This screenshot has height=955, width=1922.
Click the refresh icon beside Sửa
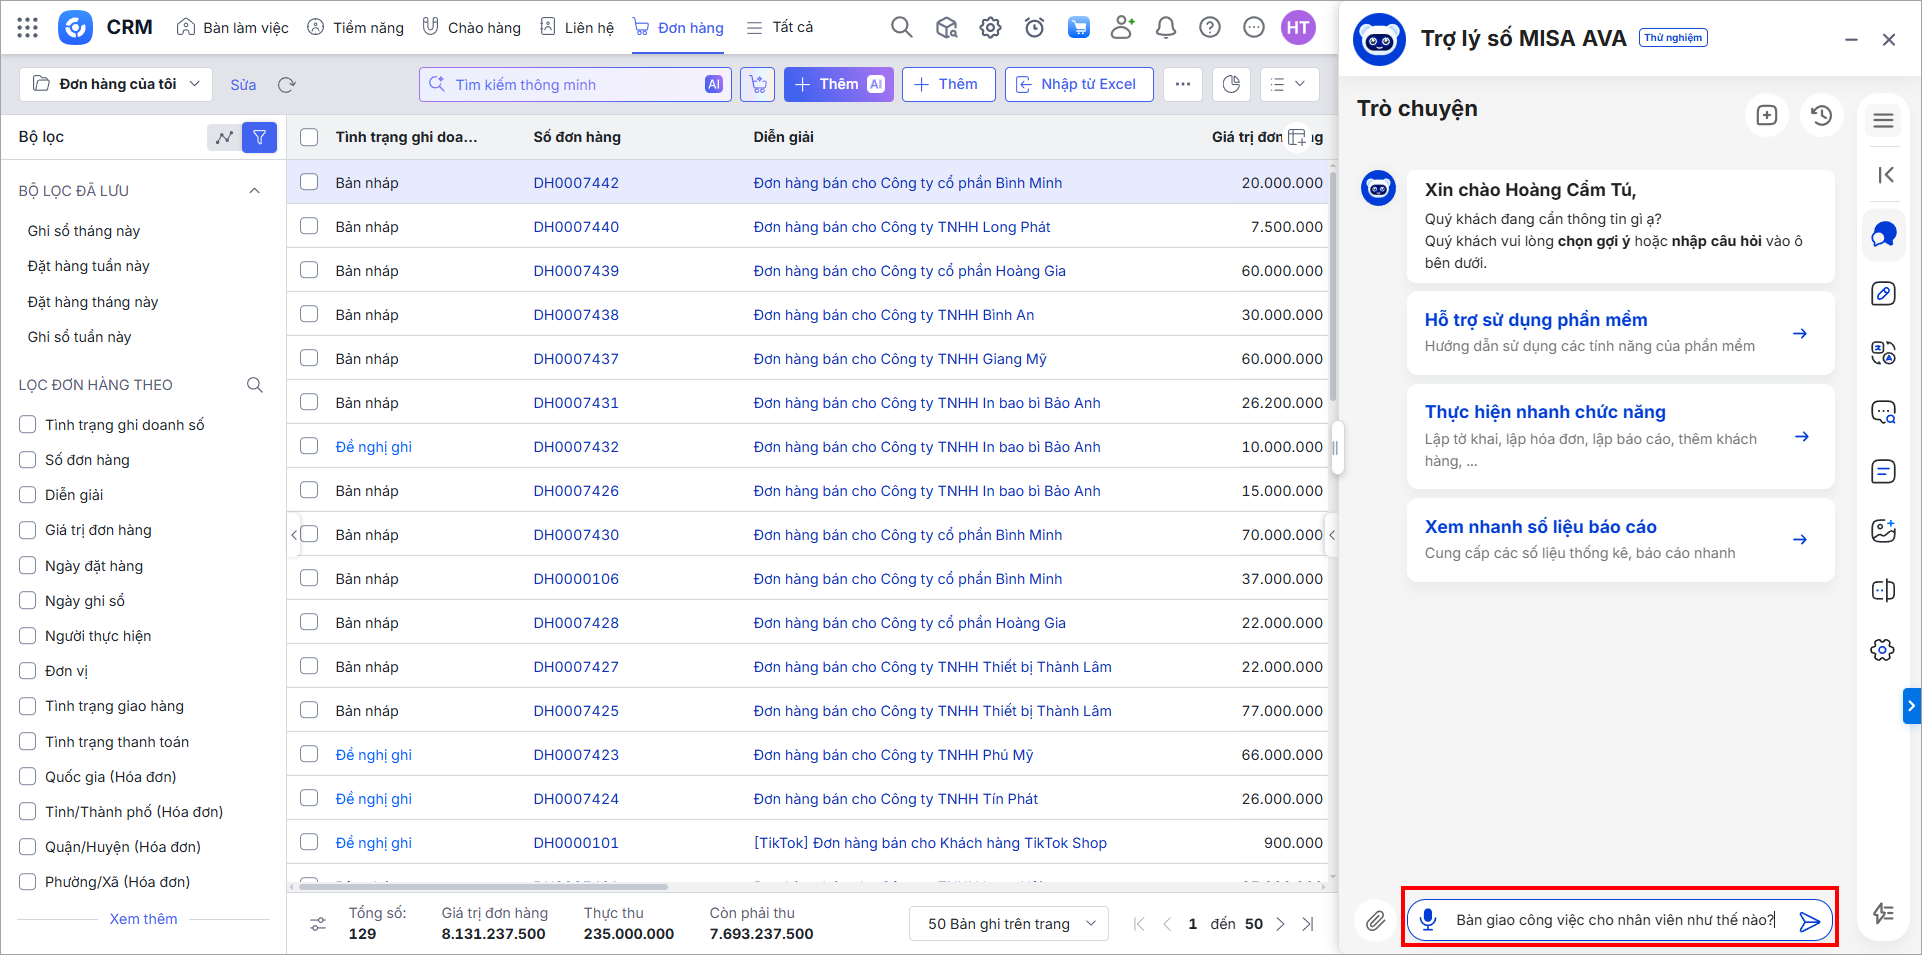coord(287,85)
